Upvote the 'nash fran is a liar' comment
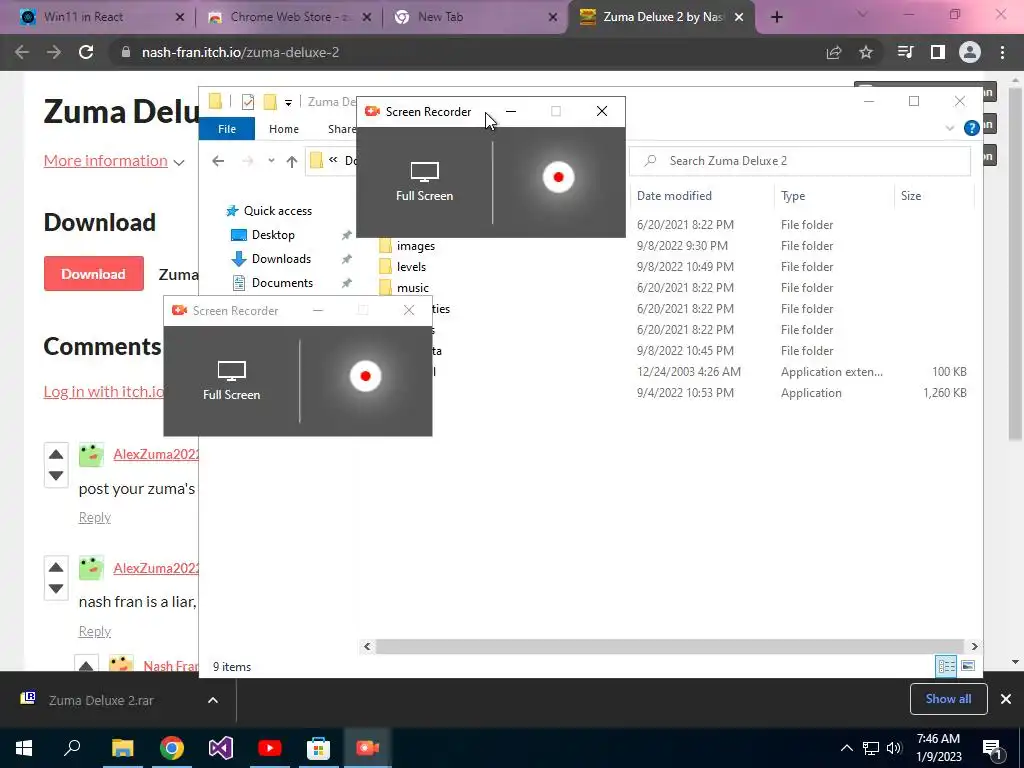The height and width of the screenshot is (768, 1024). click(x=56, y=567)
